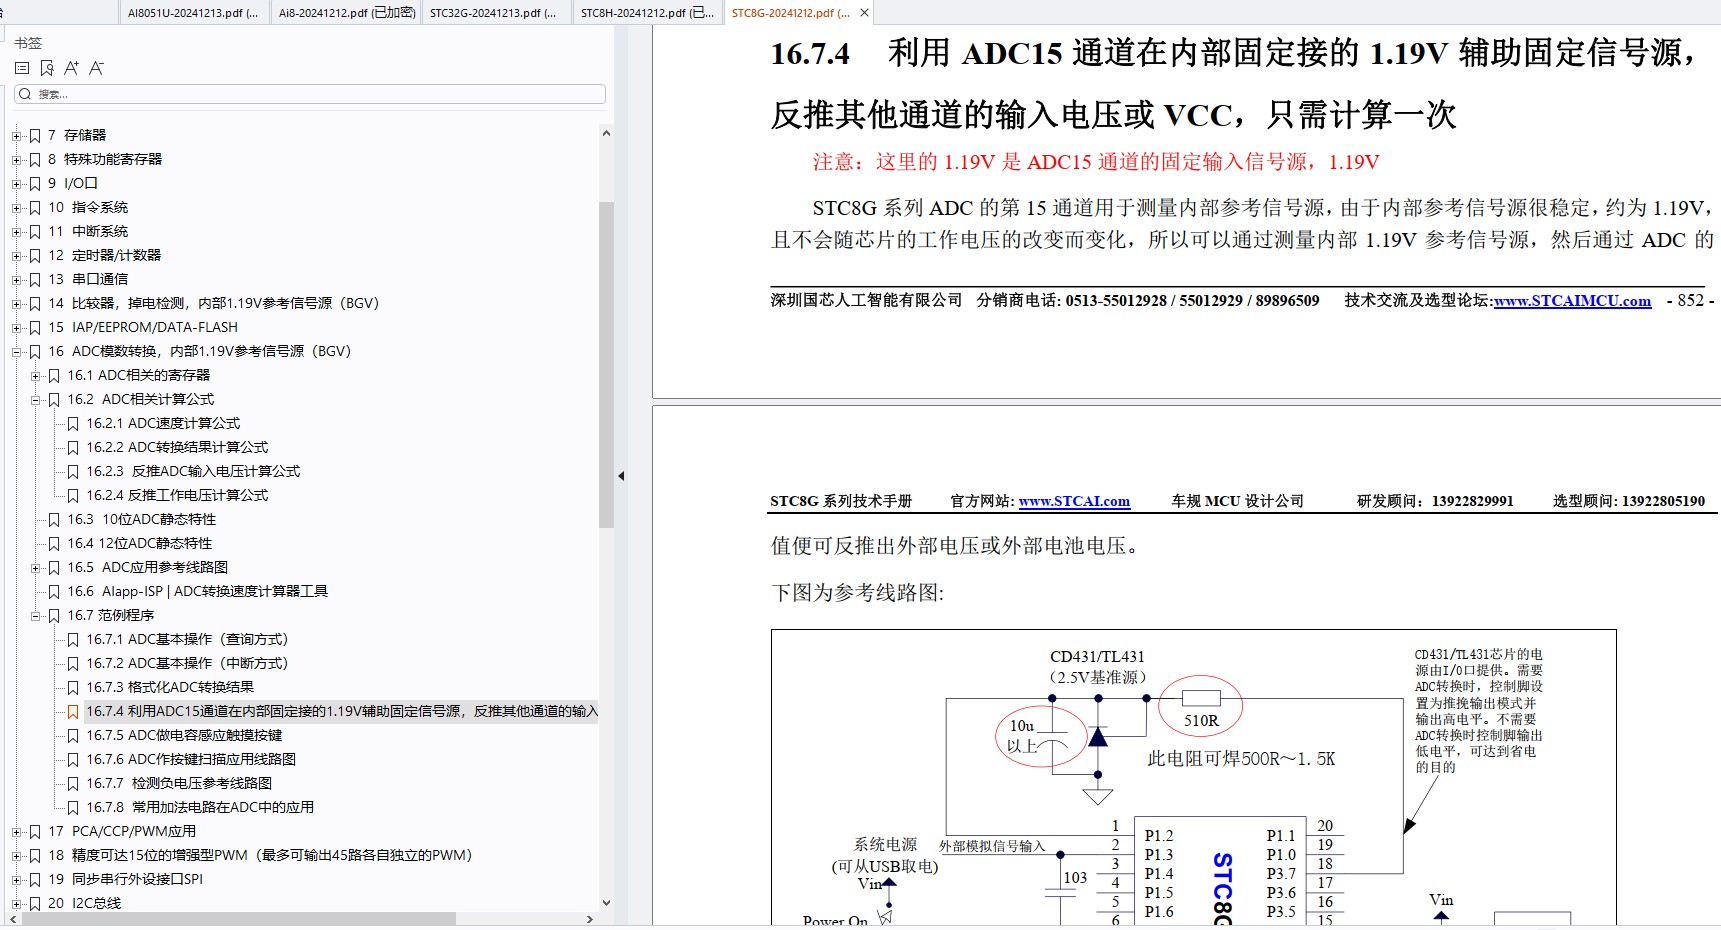Expand bookmark 10 指令系统
1721x930 pixels.
16,207
